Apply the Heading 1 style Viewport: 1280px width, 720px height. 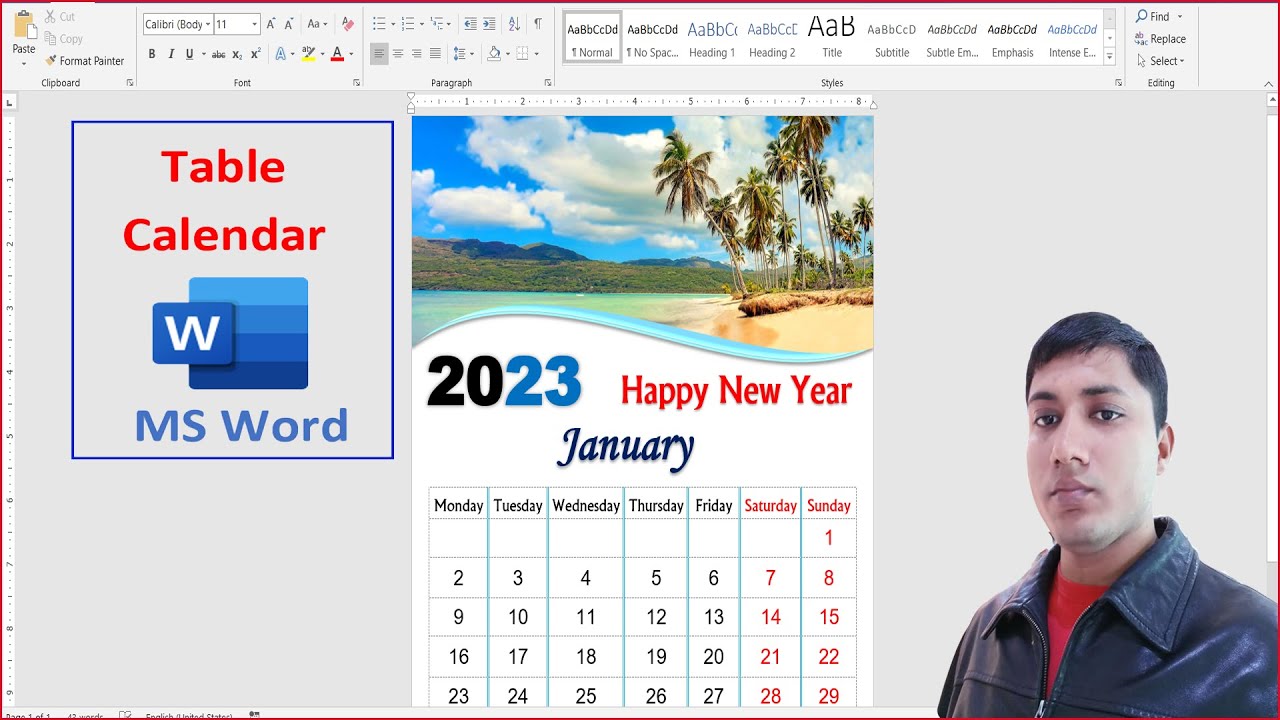[712, 38]
